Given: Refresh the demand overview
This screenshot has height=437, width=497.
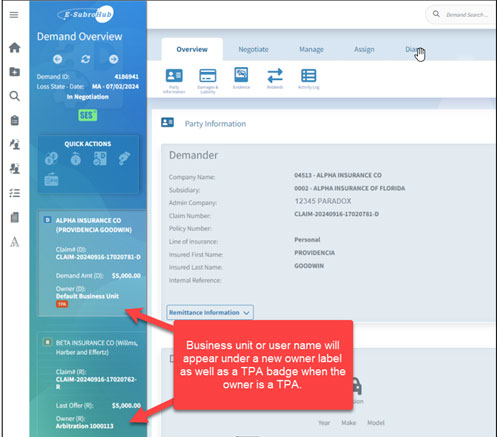Looking at the screenshot, I should (x=85, y=59).
